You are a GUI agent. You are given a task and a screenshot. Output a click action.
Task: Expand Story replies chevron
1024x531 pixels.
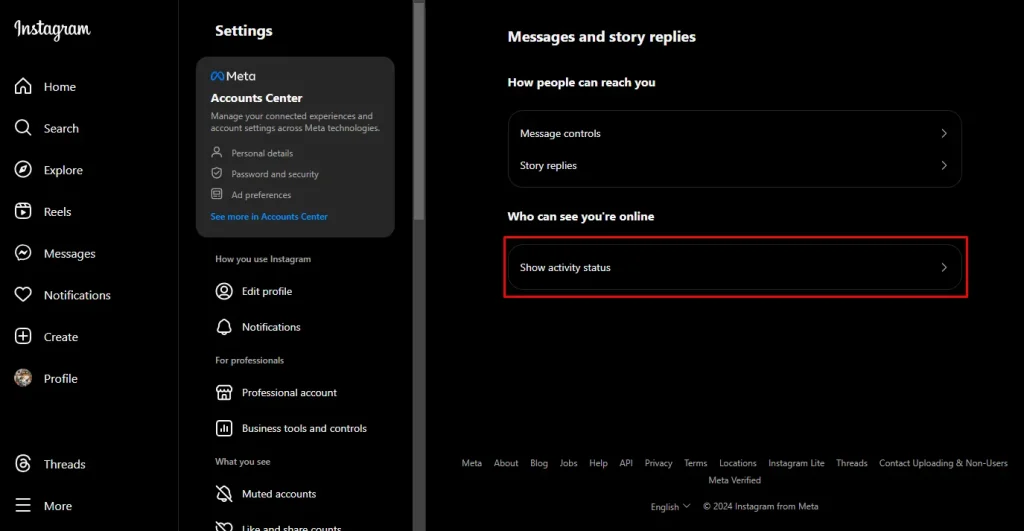tap(944, 165)
